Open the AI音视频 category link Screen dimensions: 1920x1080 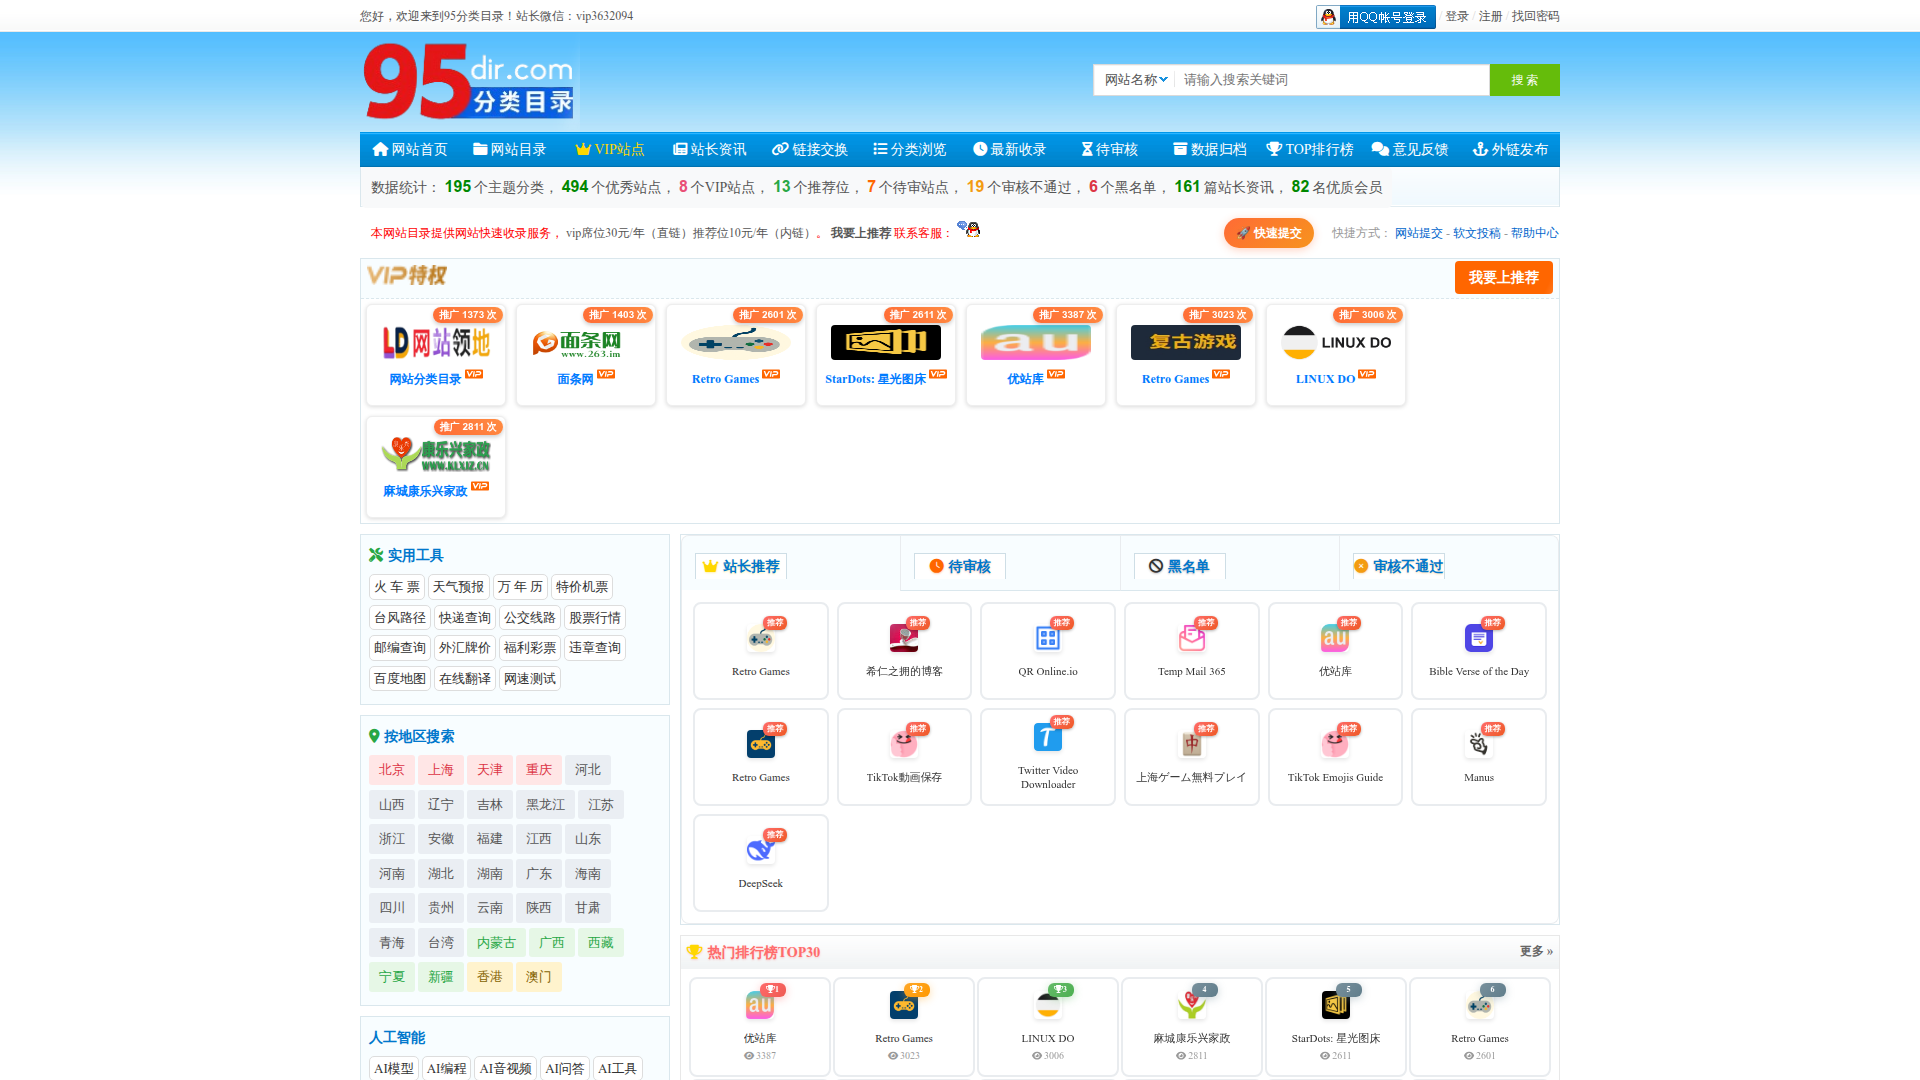pyautogui.click(x=505, y=1068)
